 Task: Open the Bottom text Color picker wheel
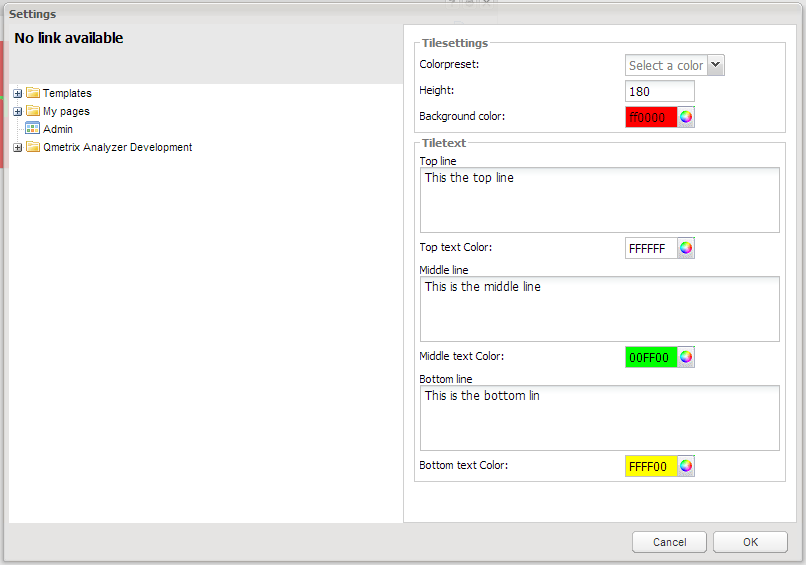[686, 466]
